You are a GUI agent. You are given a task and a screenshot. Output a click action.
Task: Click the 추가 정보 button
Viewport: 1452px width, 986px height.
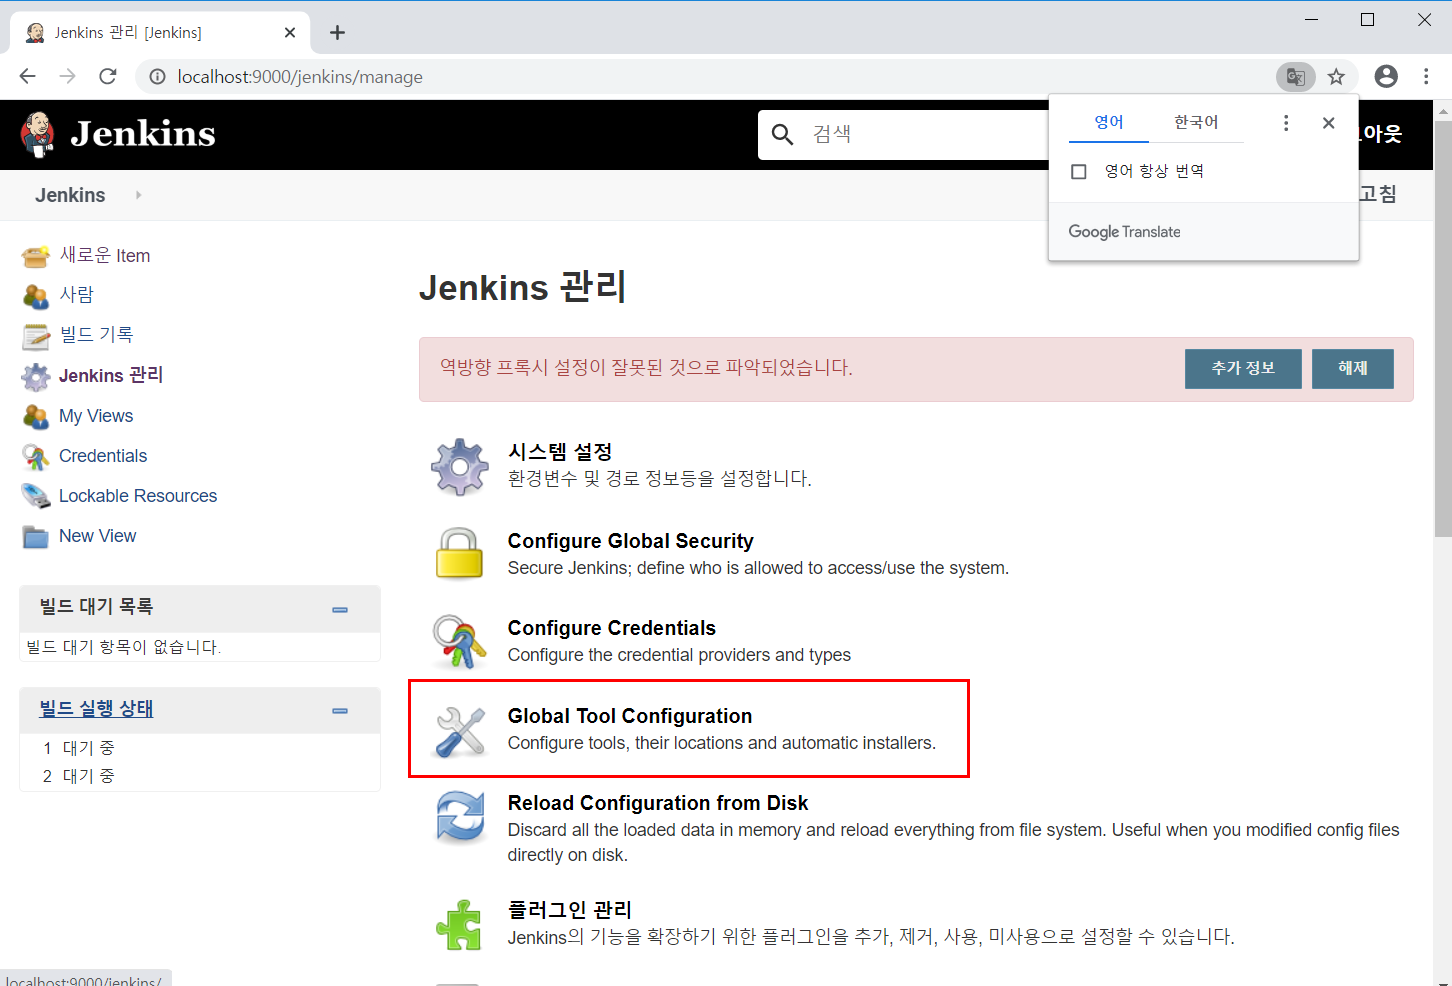(x=1243, y=369)
